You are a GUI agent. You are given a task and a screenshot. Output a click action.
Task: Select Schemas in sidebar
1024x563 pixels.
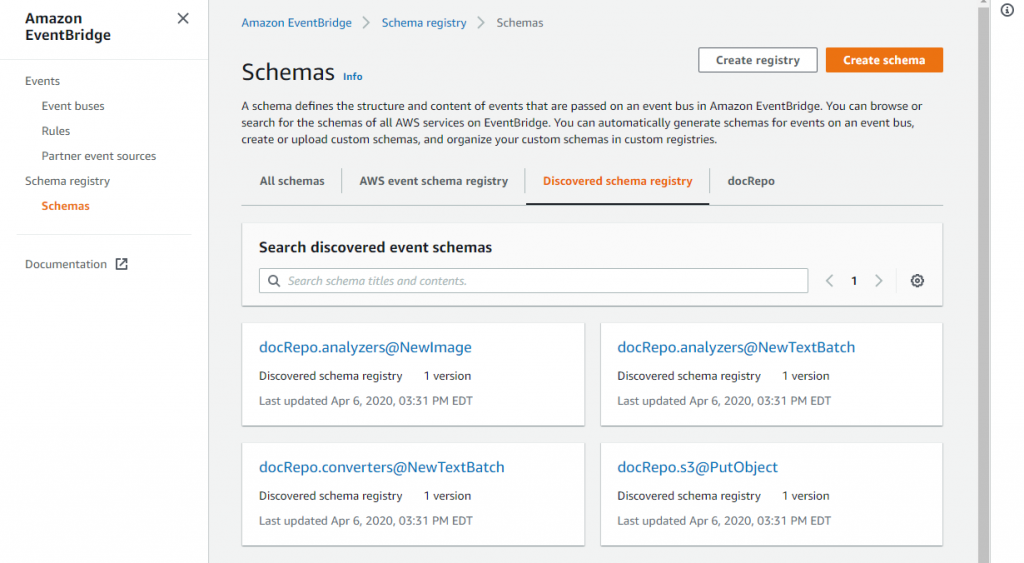pyautogui.click(x=65, y=206)
